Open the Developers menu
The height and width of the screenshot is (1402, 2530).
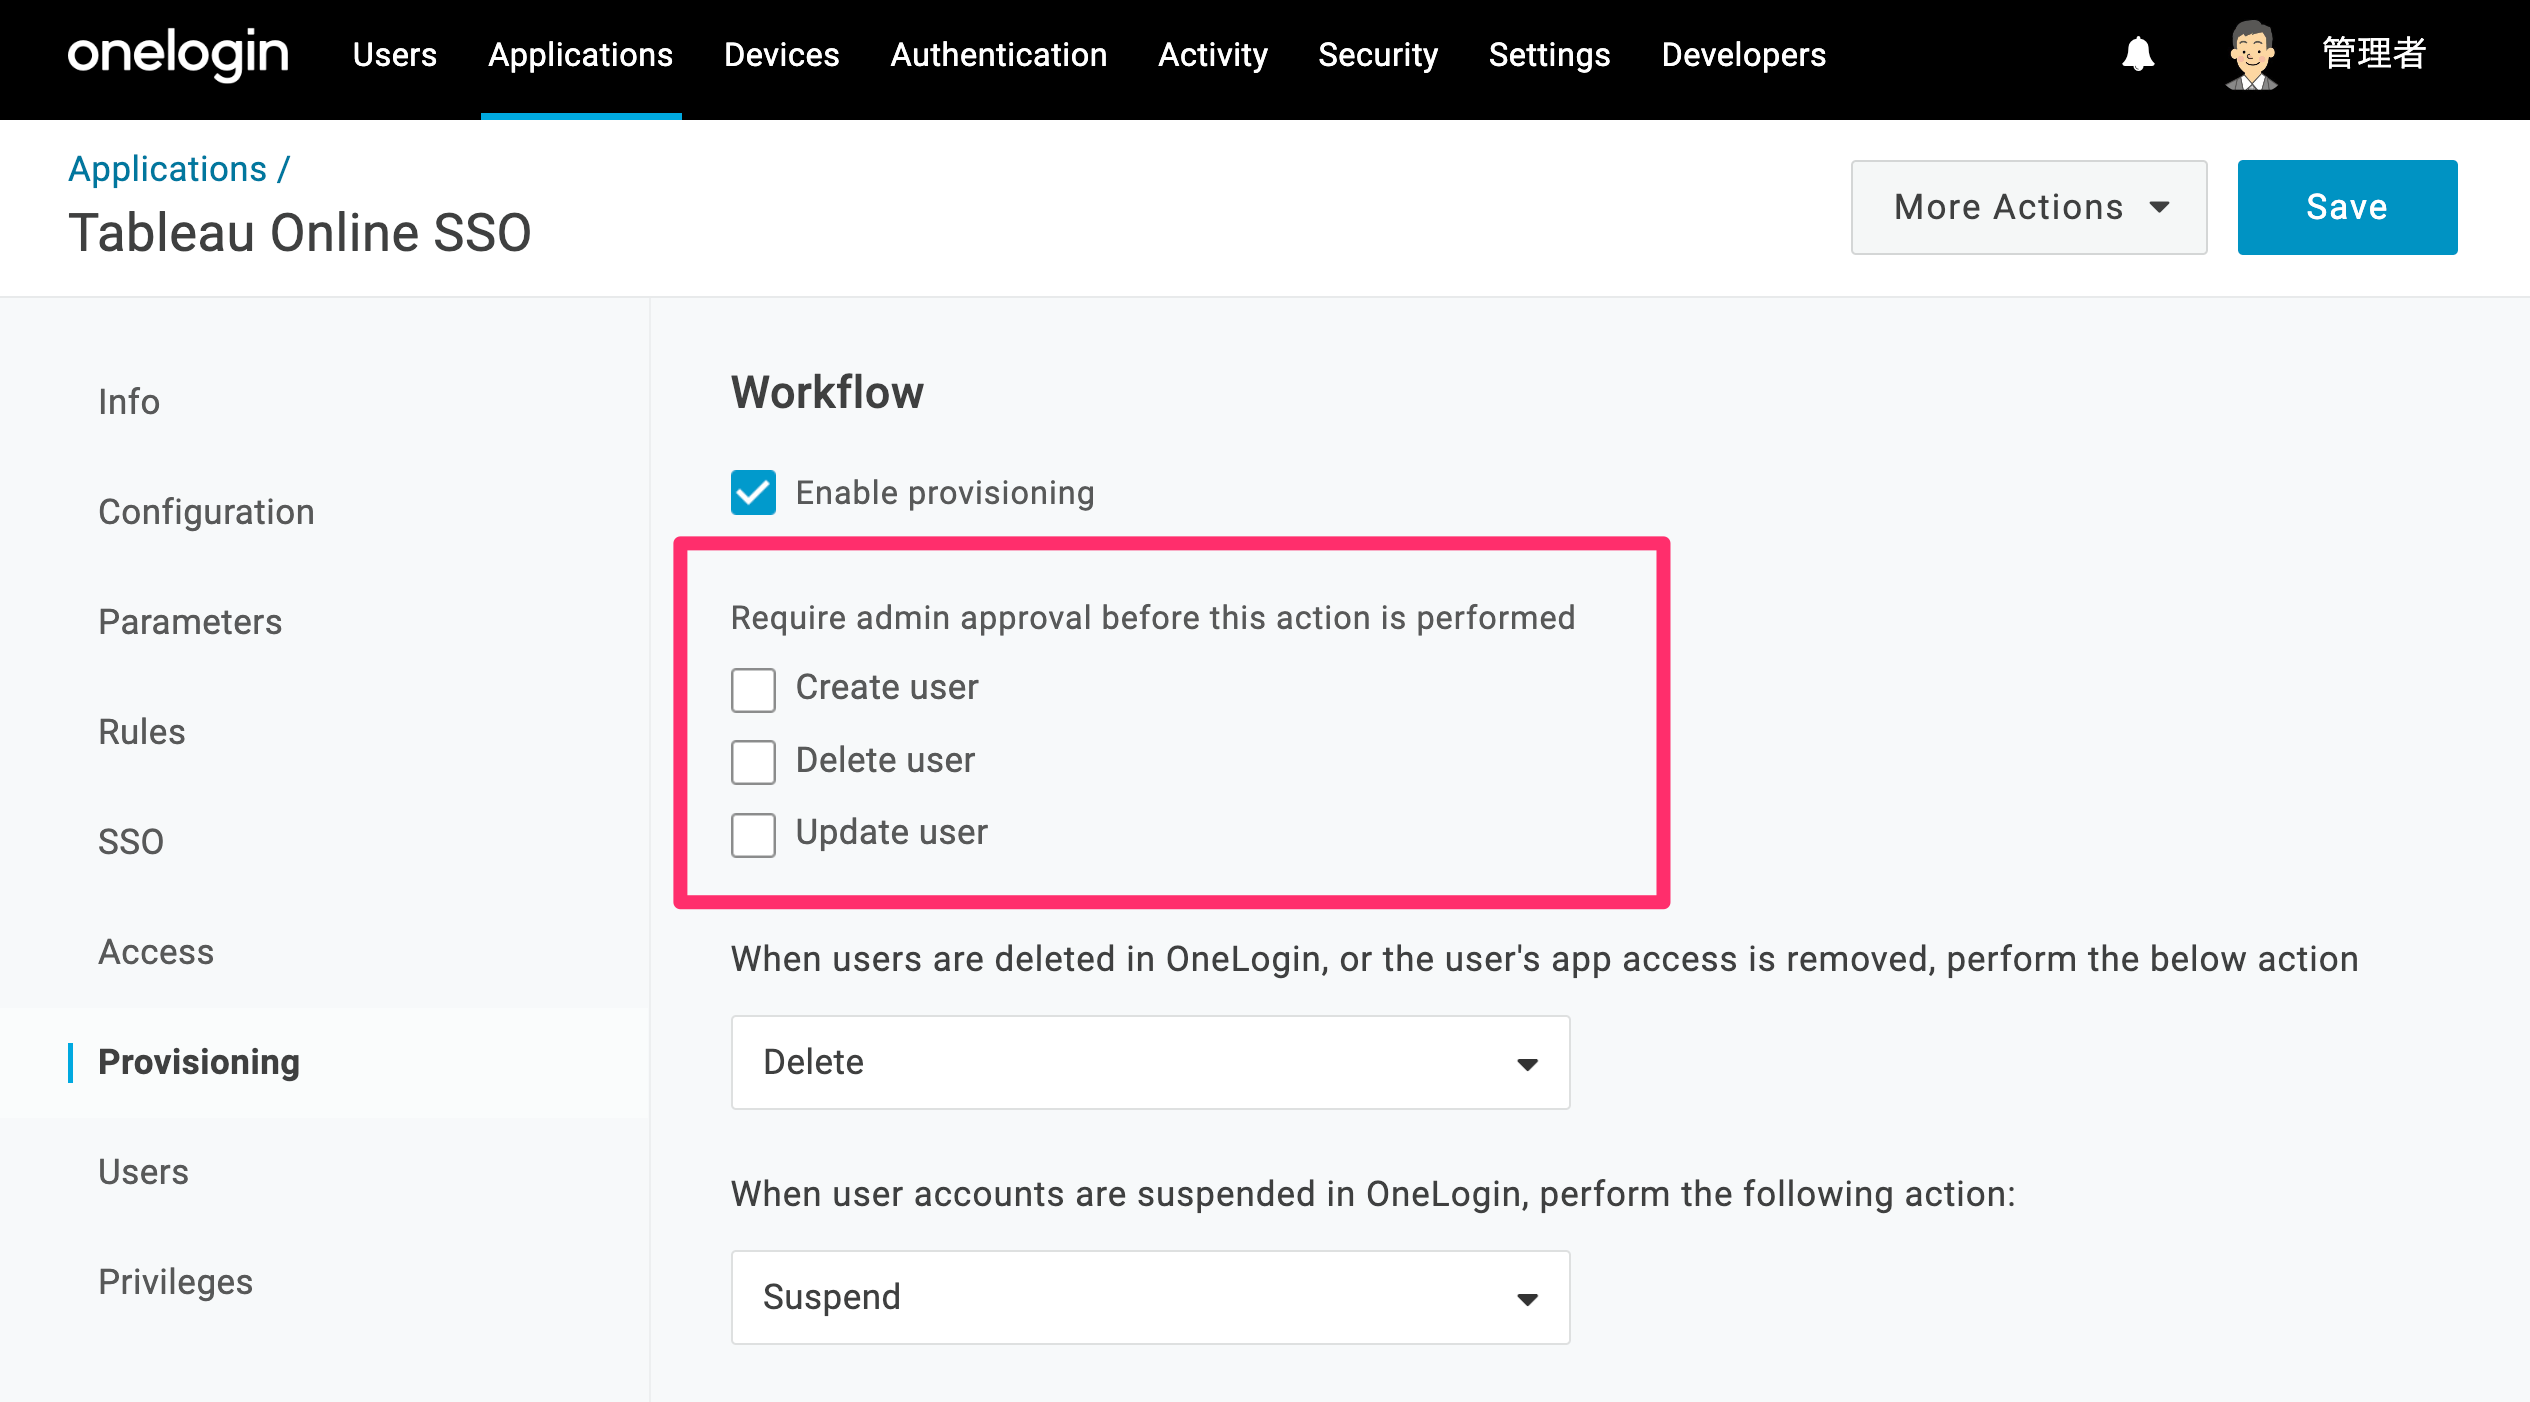point(1743,55)
